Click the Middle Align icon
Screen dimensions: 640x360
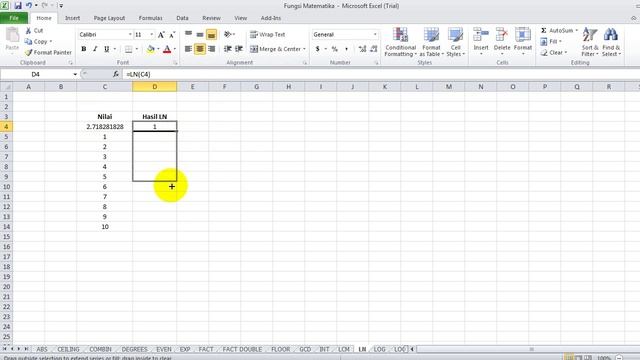200,35
